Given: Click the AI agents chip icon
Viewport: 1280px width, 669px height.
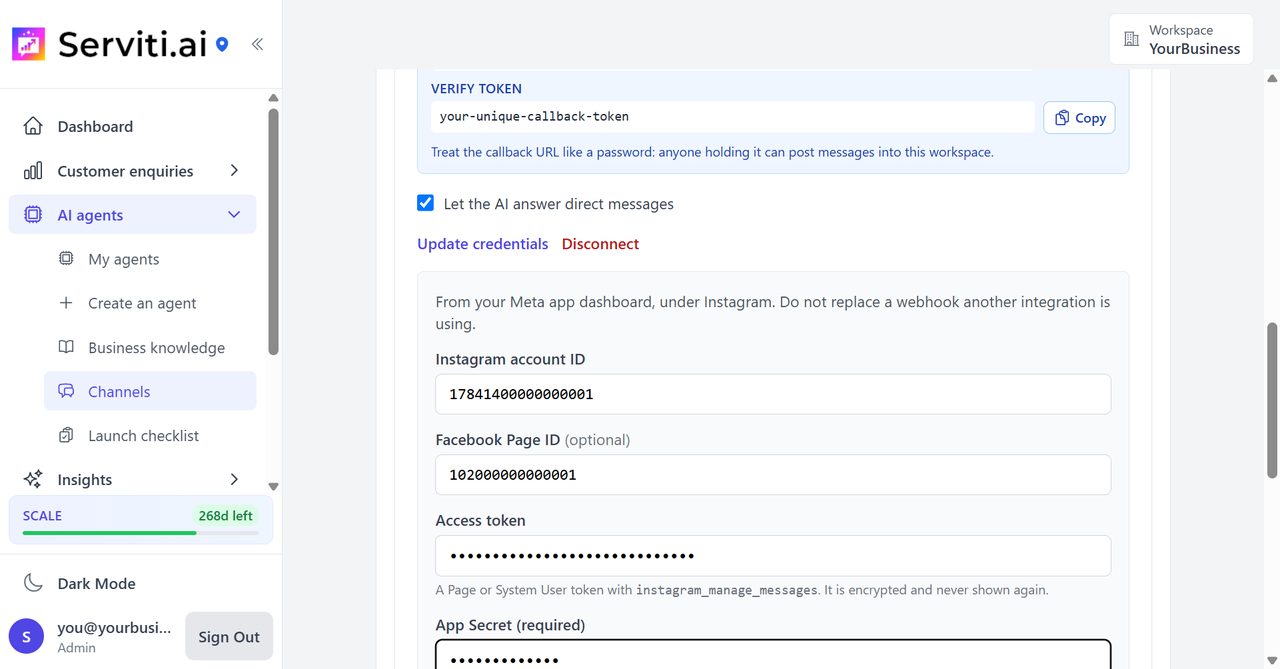Looking at the screenshot, I should click(x=33, y=215).
